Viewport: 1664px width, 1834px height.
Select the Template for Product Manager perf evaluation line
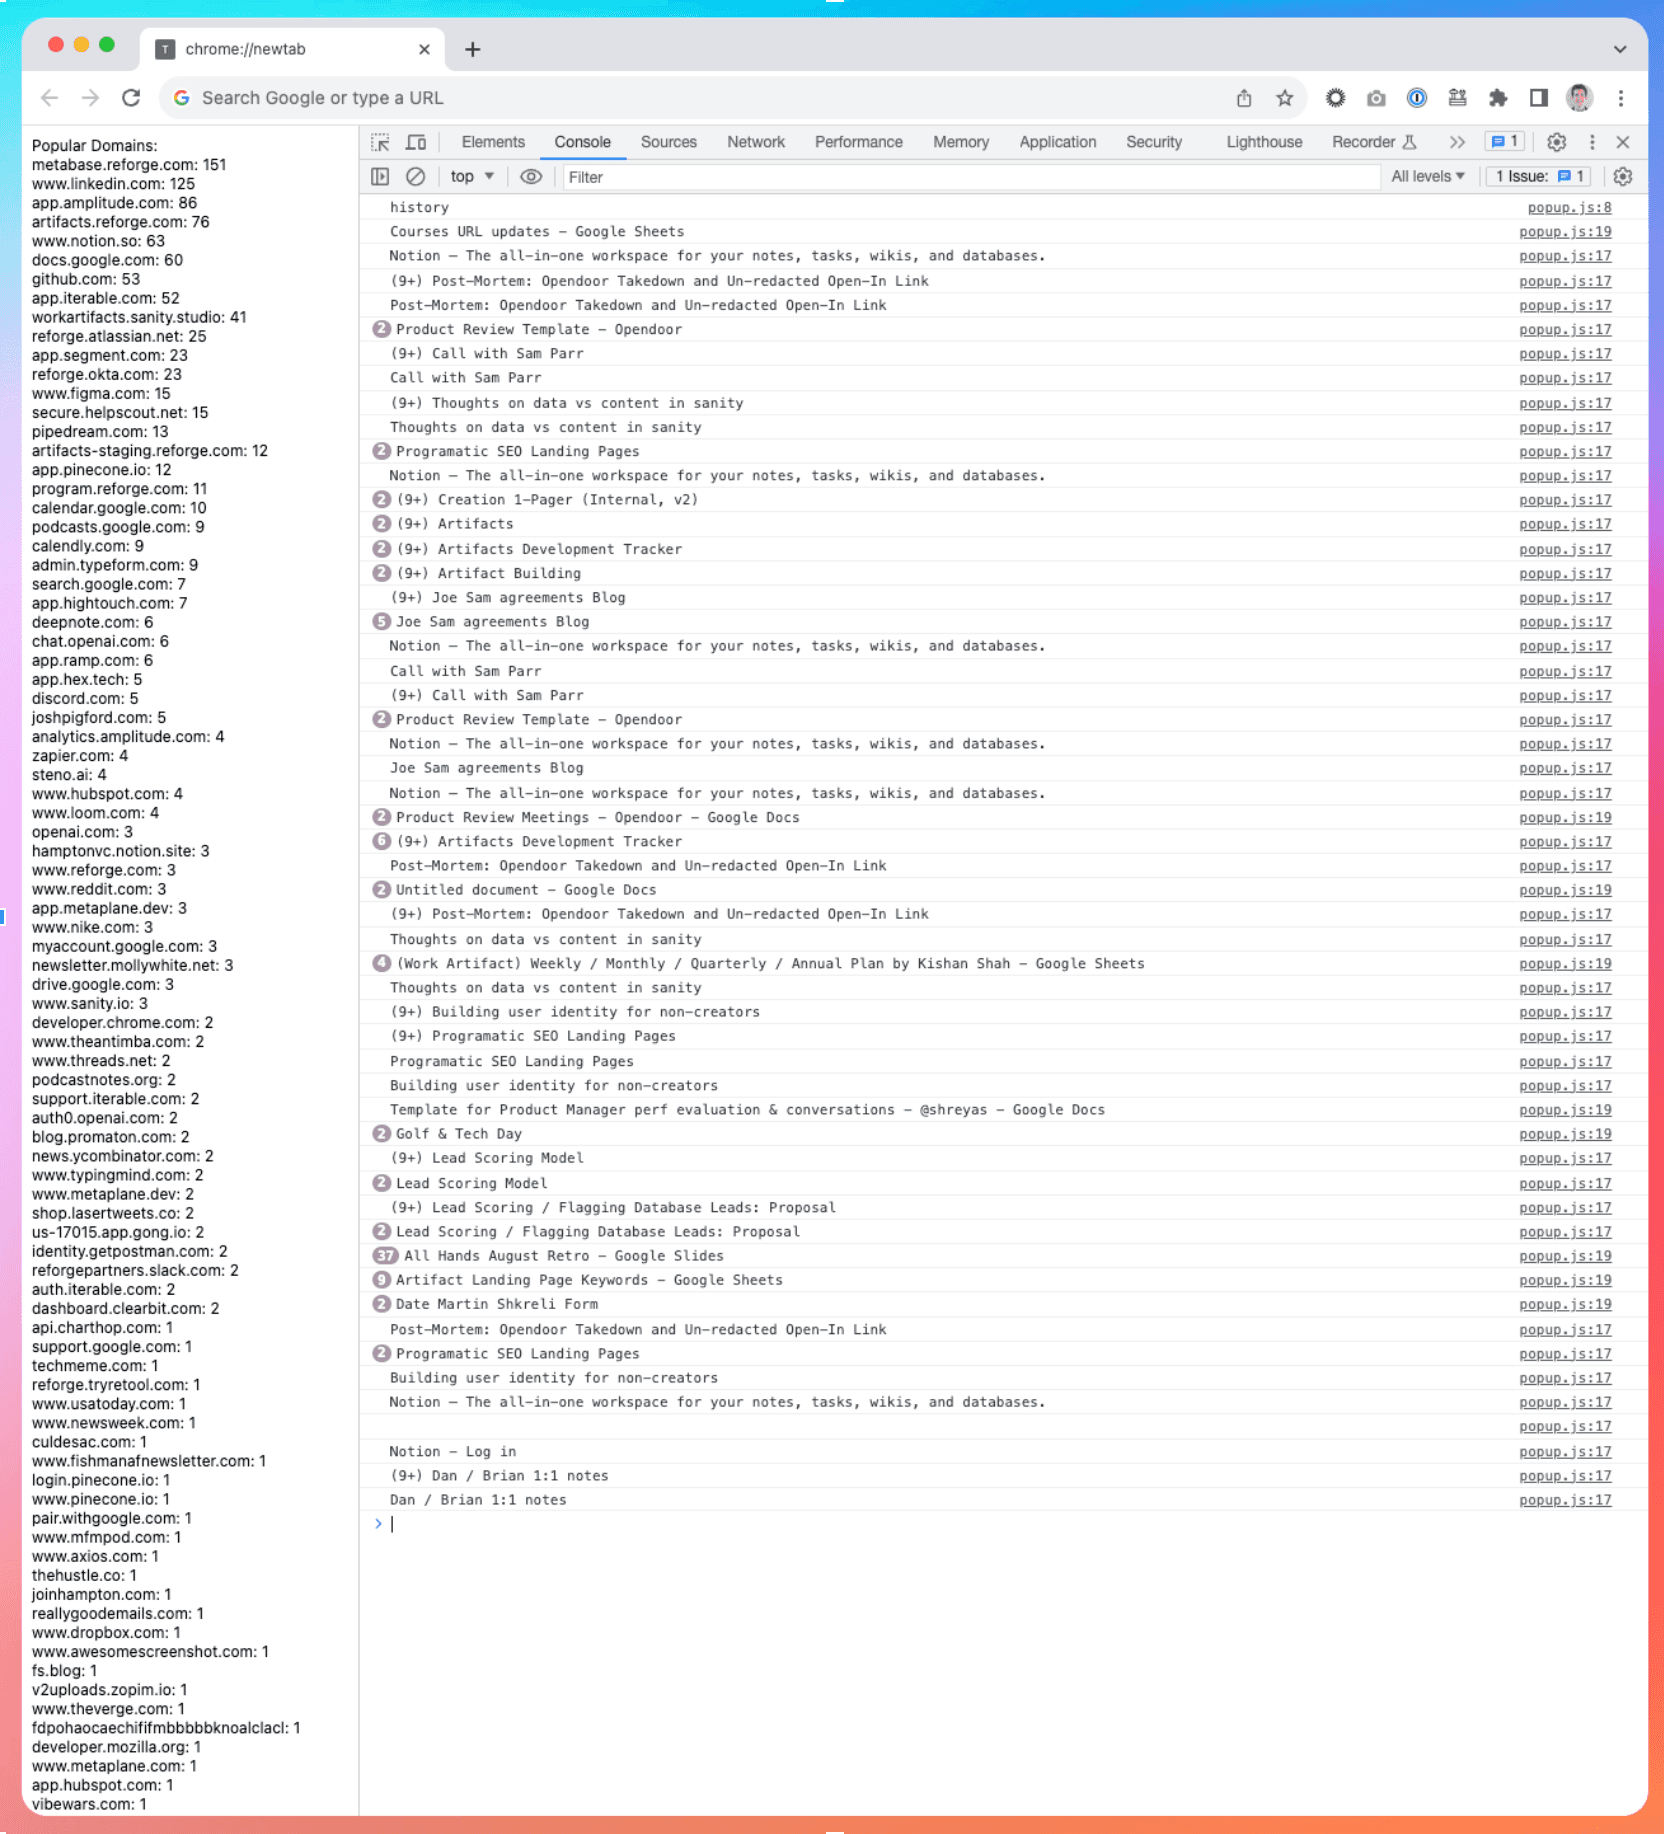[747, 1110]
